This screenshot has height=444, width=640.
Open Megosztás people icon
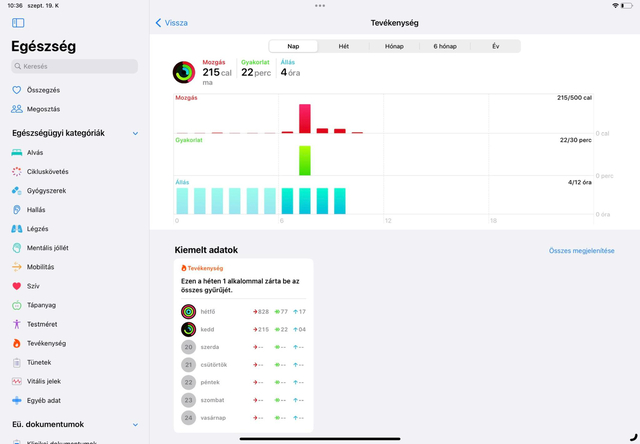17,109
